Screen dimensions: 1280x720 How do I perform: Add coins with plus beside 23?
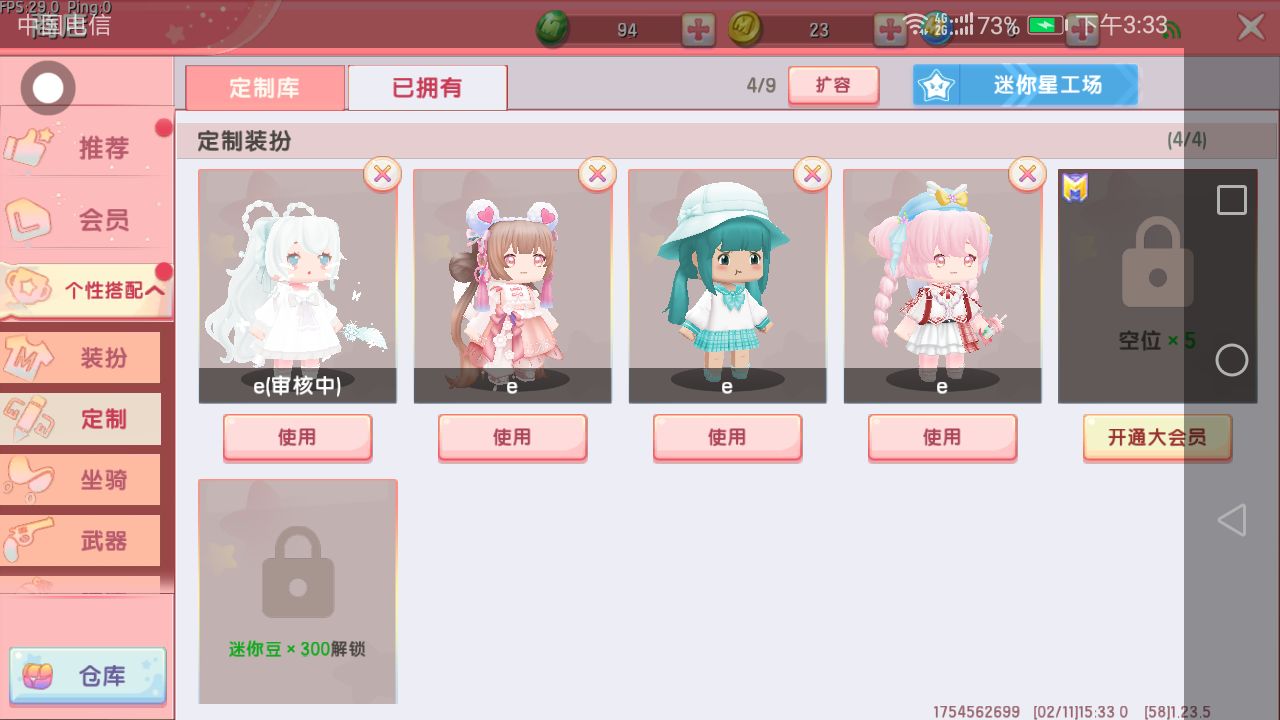(890, 30)
